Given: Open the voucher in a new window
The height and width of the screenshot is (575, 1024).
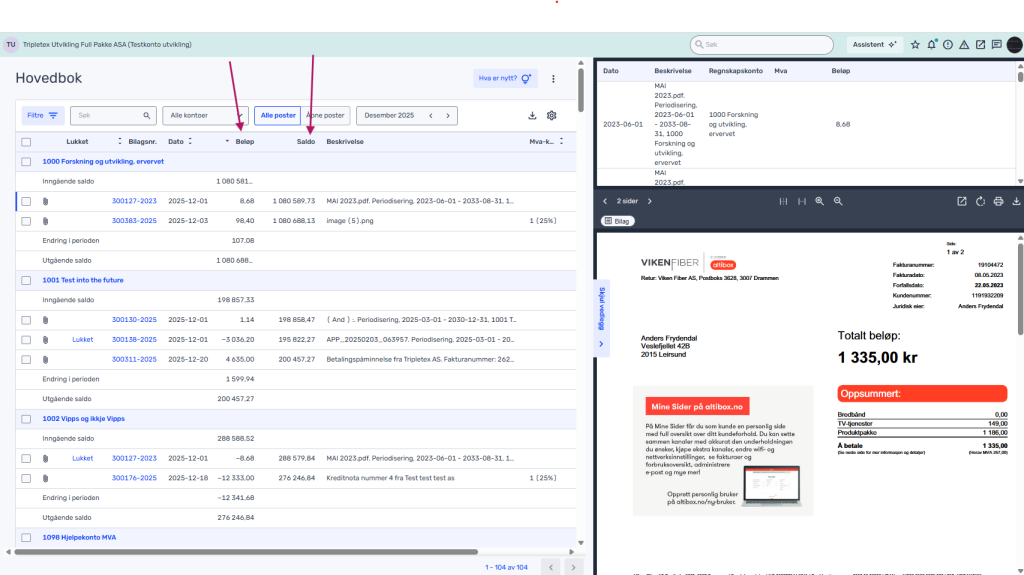Looking at the screenshot, I should point(962,201).
